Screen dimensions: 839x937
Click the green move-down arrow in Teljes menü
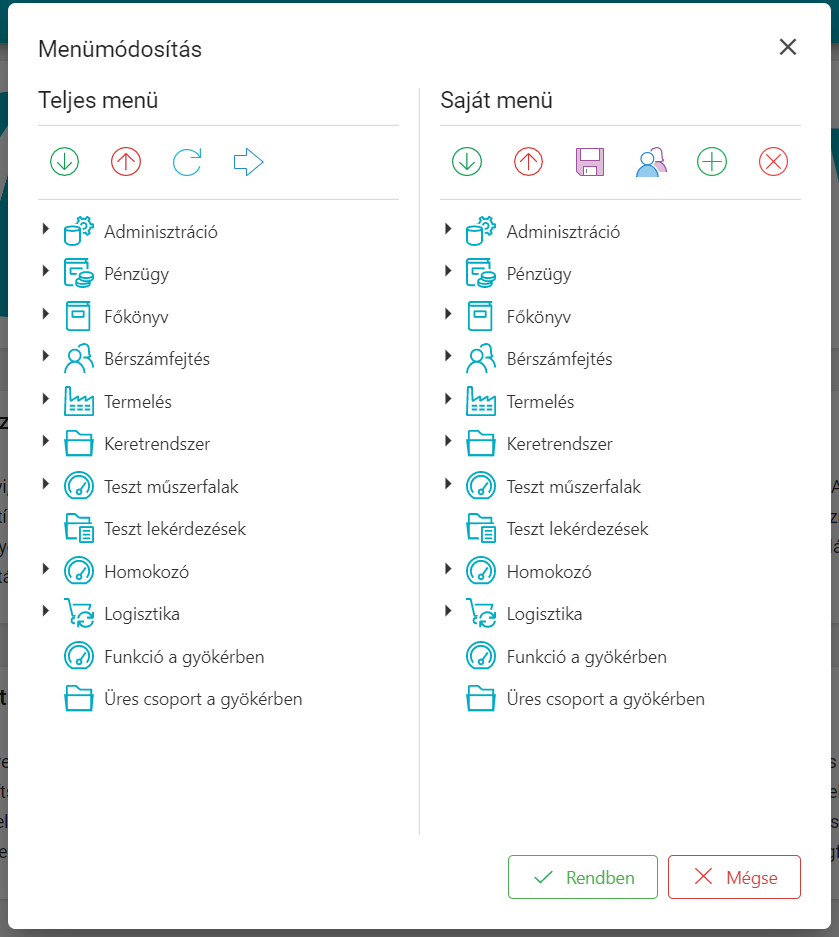65,161
